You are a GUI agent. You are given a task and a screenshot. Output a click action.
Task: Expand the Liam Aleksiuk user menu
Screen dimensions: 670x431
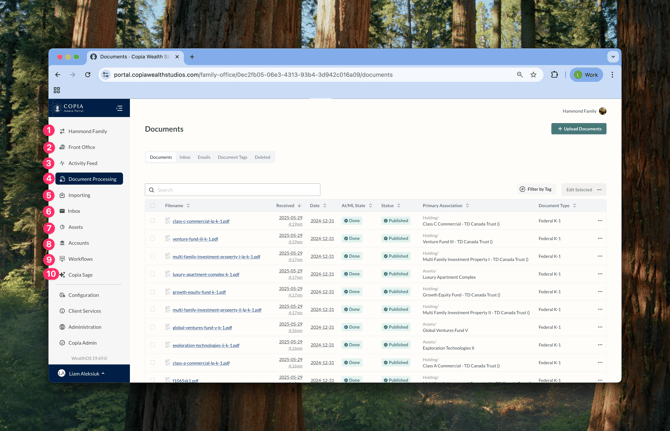point(82,373)
